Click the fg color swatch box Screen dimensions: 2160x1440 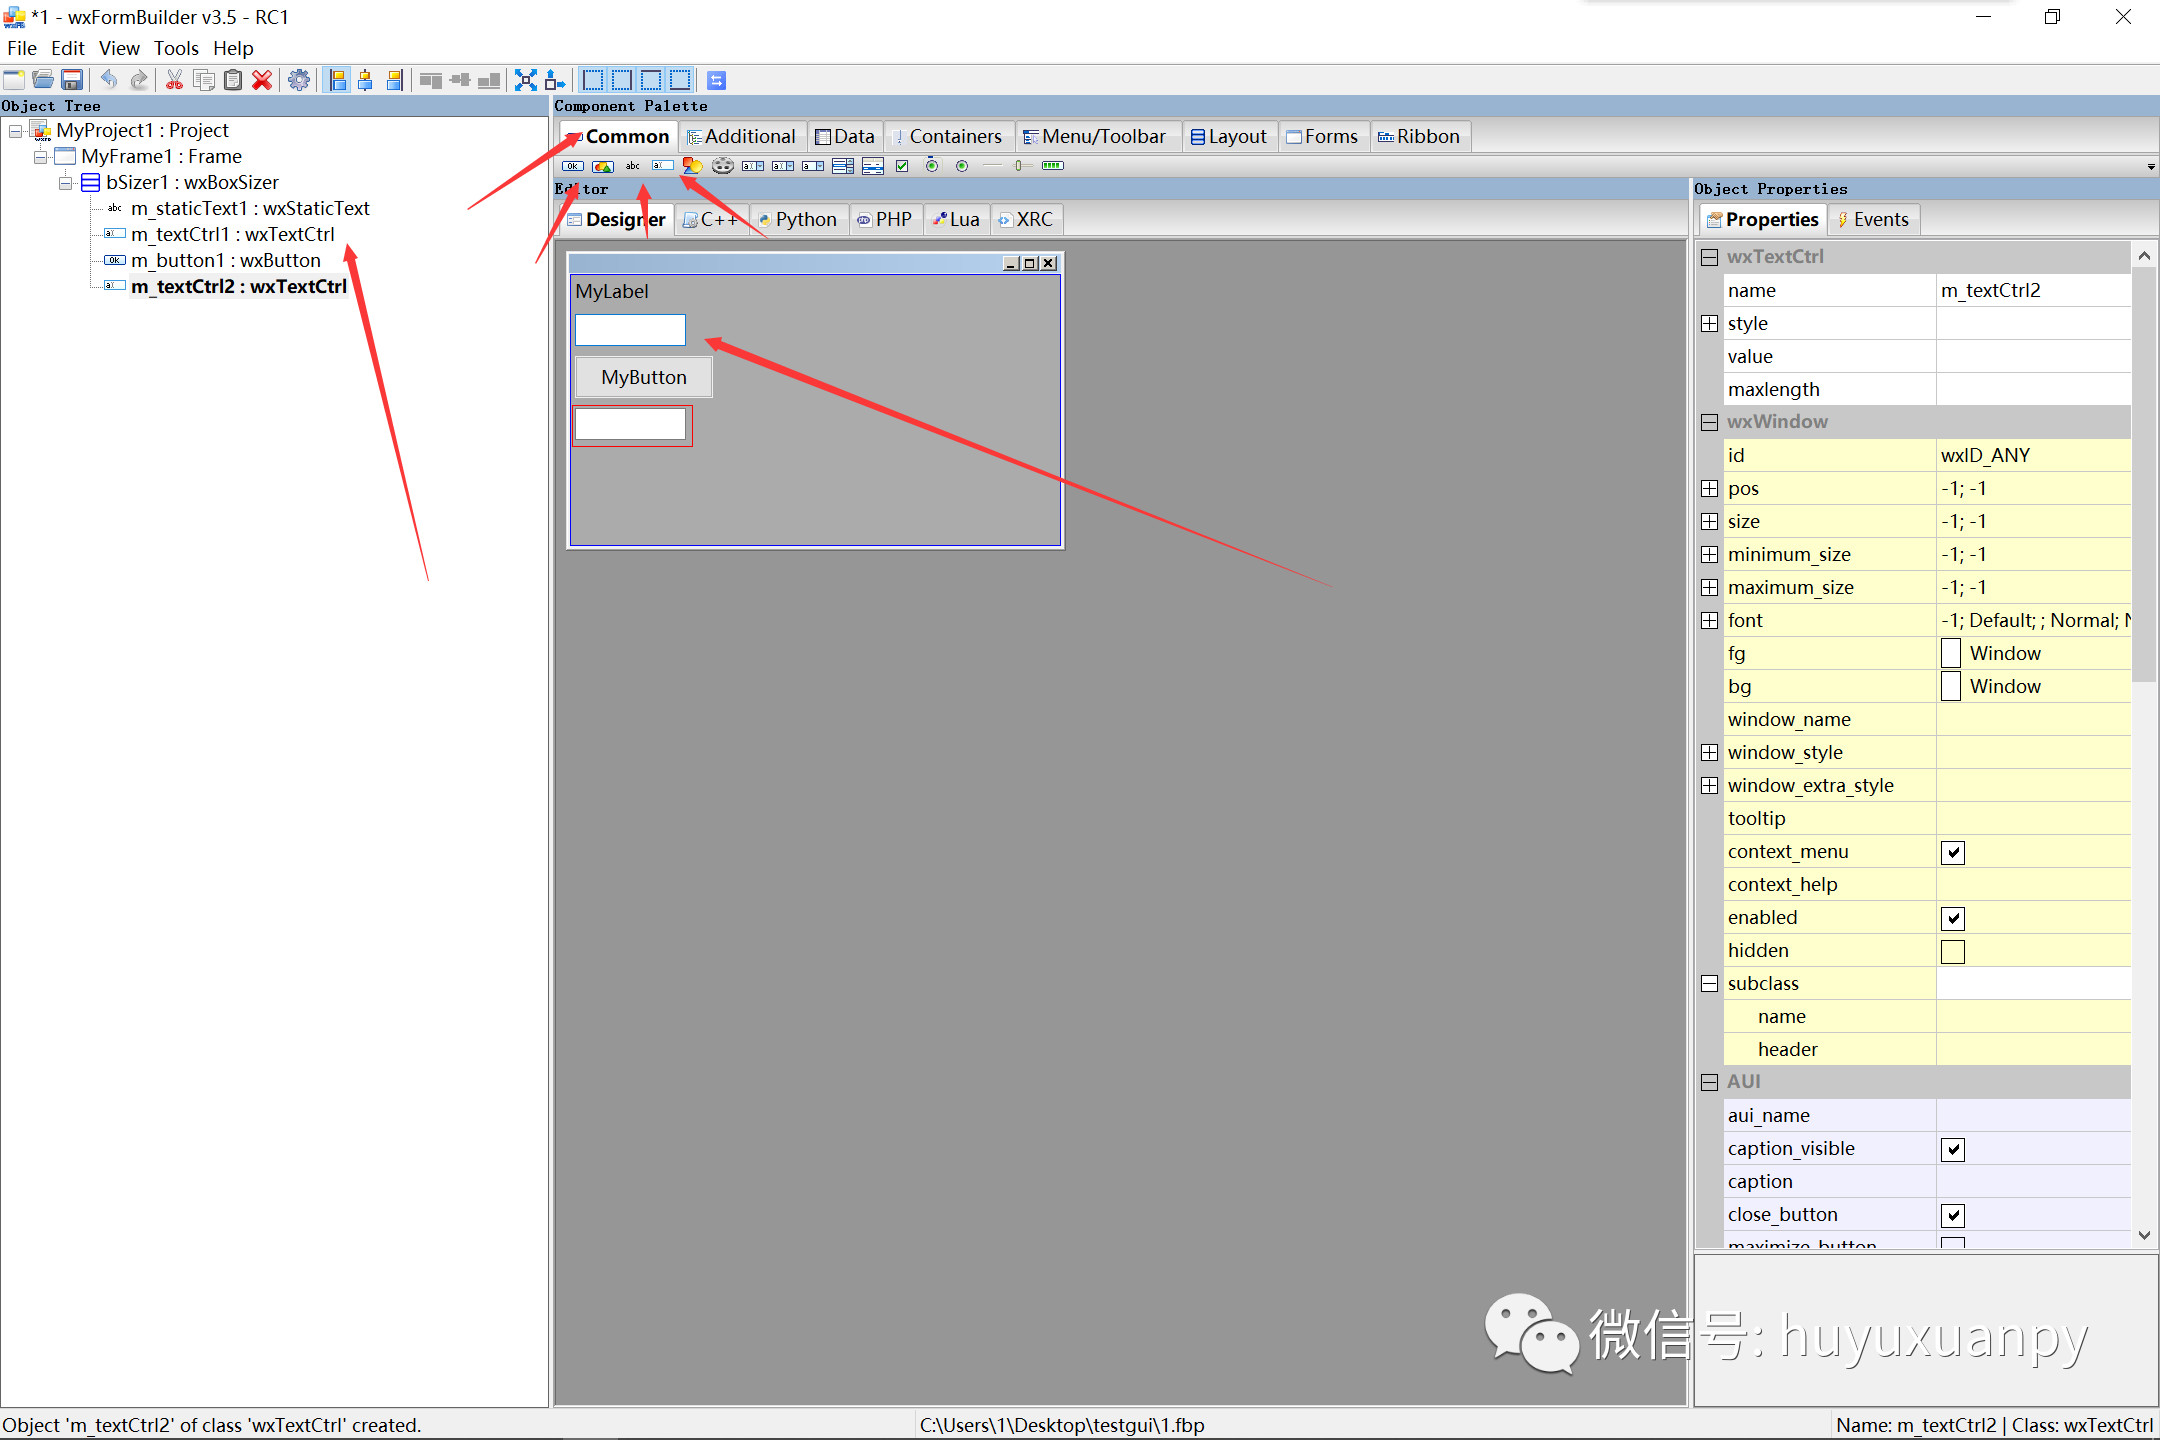1950,653
